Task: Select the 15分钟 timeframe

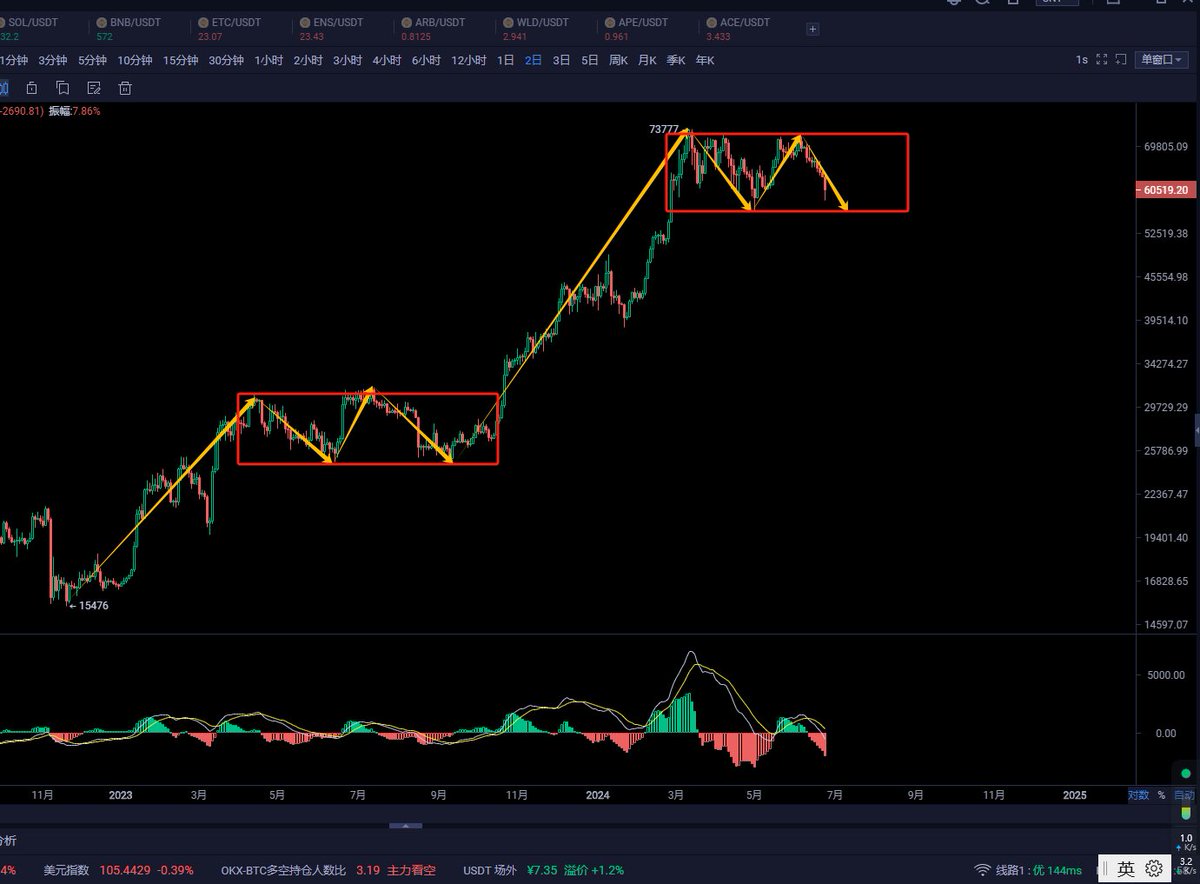Action: point(180,60)
